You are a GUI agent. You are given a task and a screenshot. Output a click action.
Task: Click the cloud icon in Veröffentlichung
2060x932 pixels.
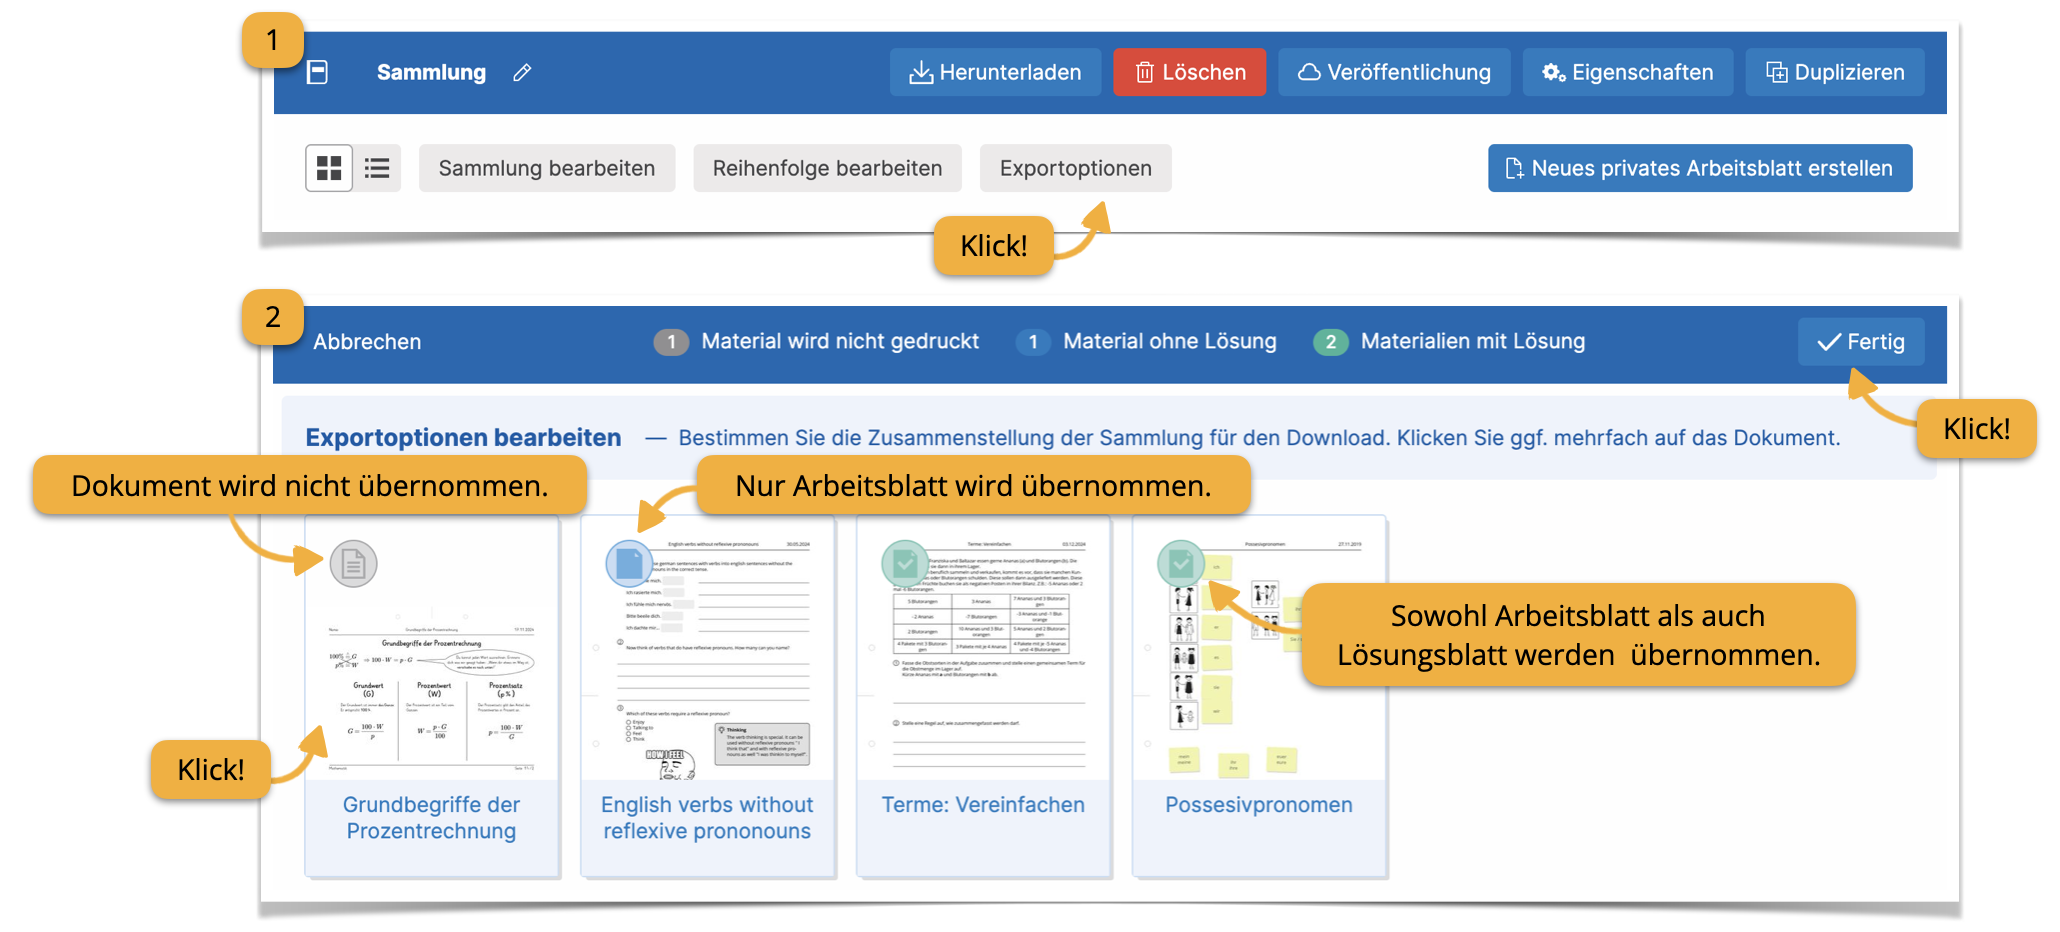coord(1309,72)
